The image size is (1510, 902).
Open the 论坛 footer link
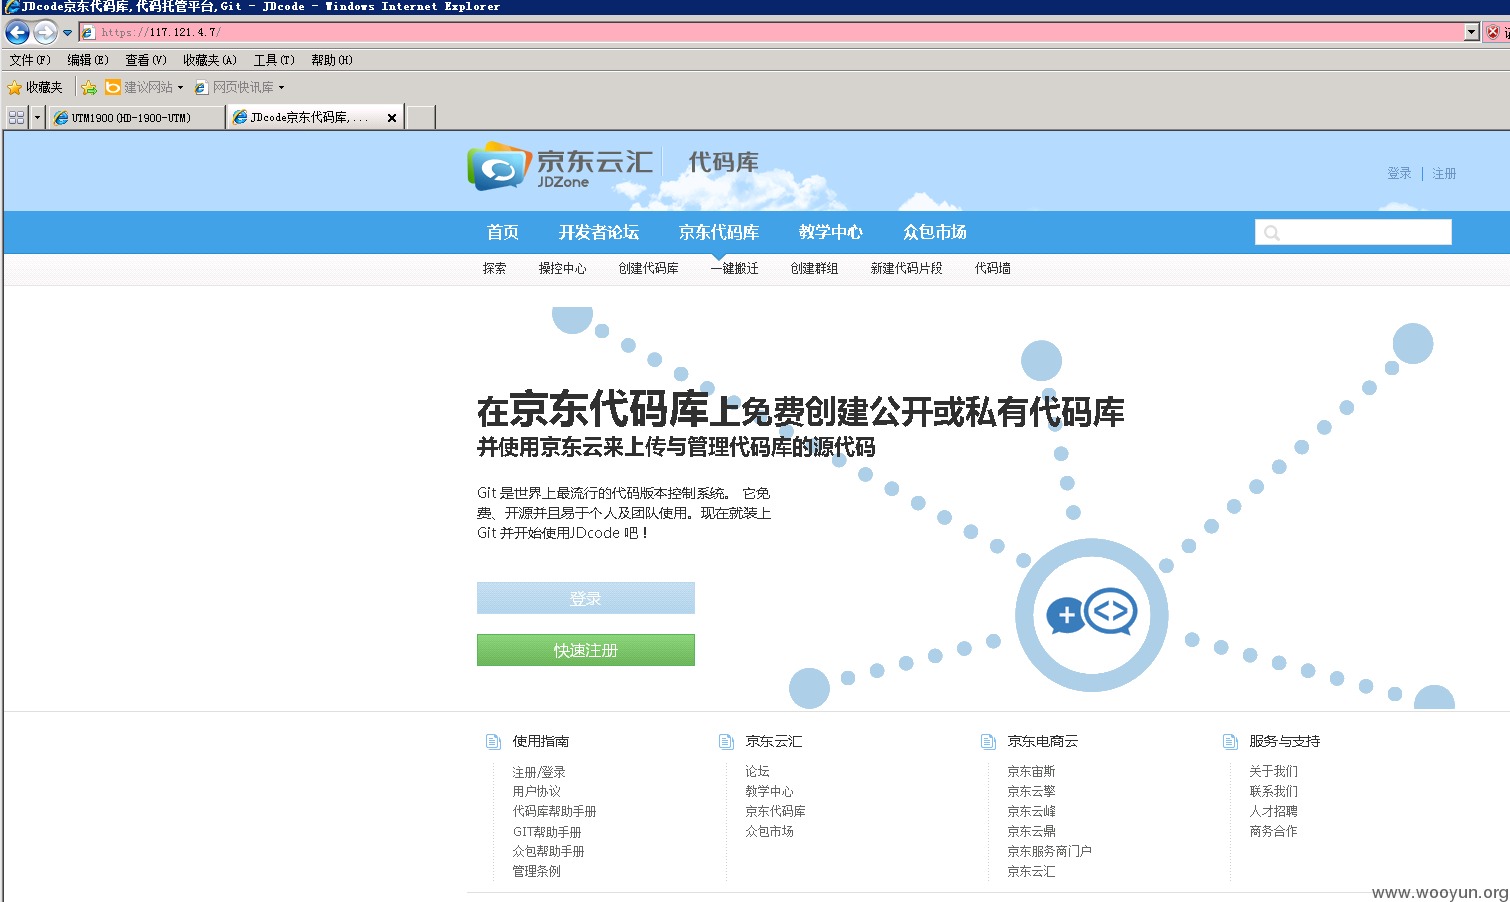[757, 771]
